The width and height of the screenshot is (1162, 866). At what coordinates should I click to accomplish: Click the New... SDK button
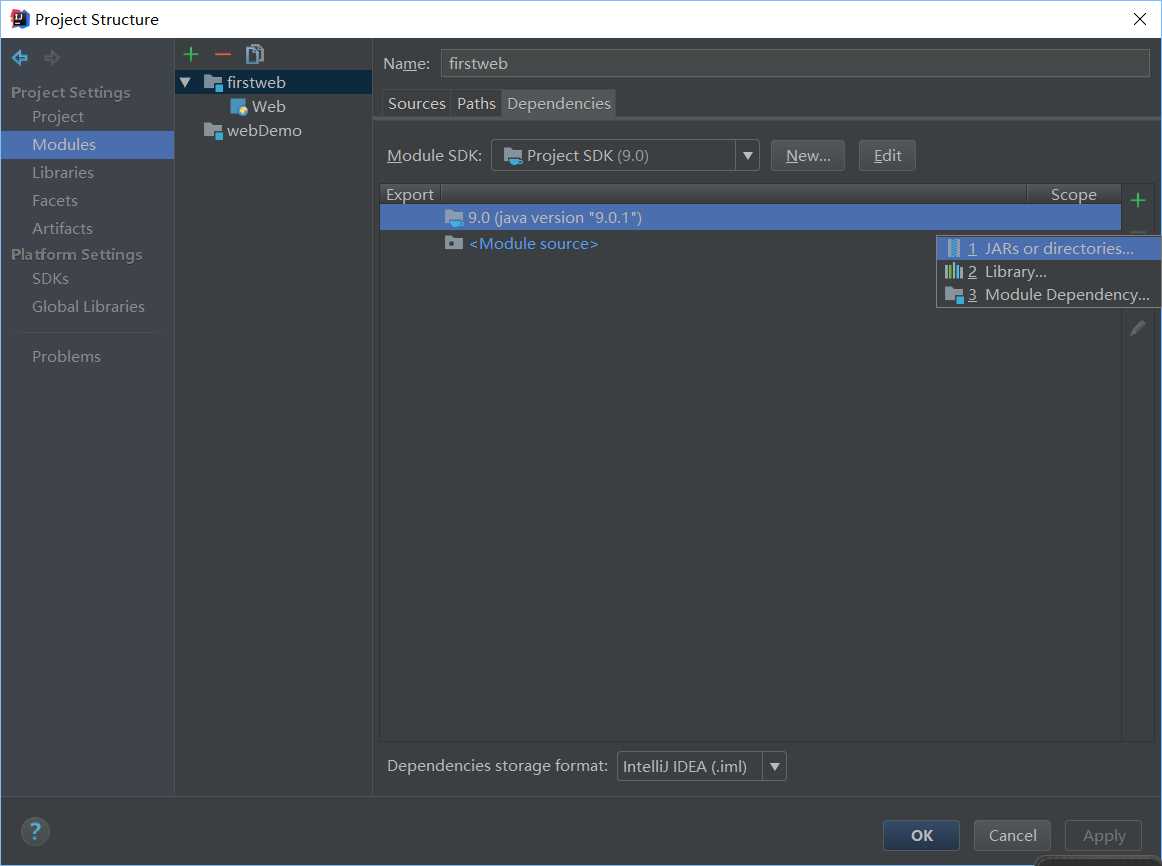pyautogui.click(x=808, y=156)
